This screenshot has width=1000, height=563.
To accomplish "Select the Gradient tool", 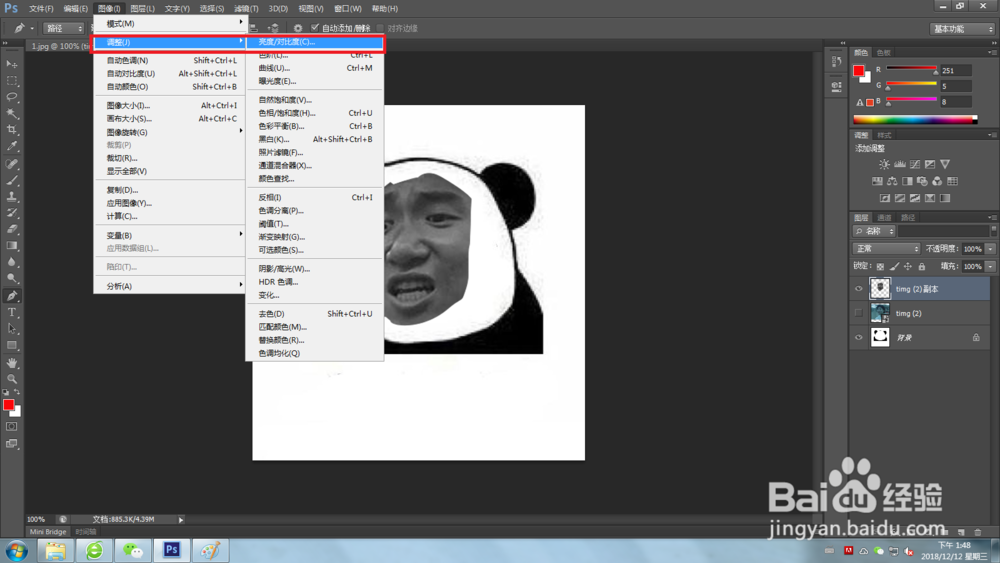I will (x=11, y=245).
